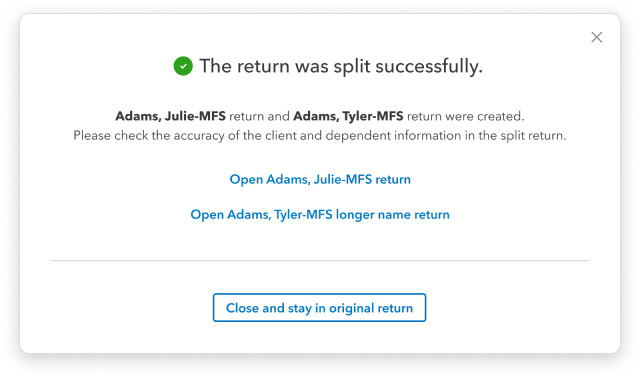Click 'The return' at the heading start
The width and height of the screenshot is (640, 377).
click(x=244, y=66)
